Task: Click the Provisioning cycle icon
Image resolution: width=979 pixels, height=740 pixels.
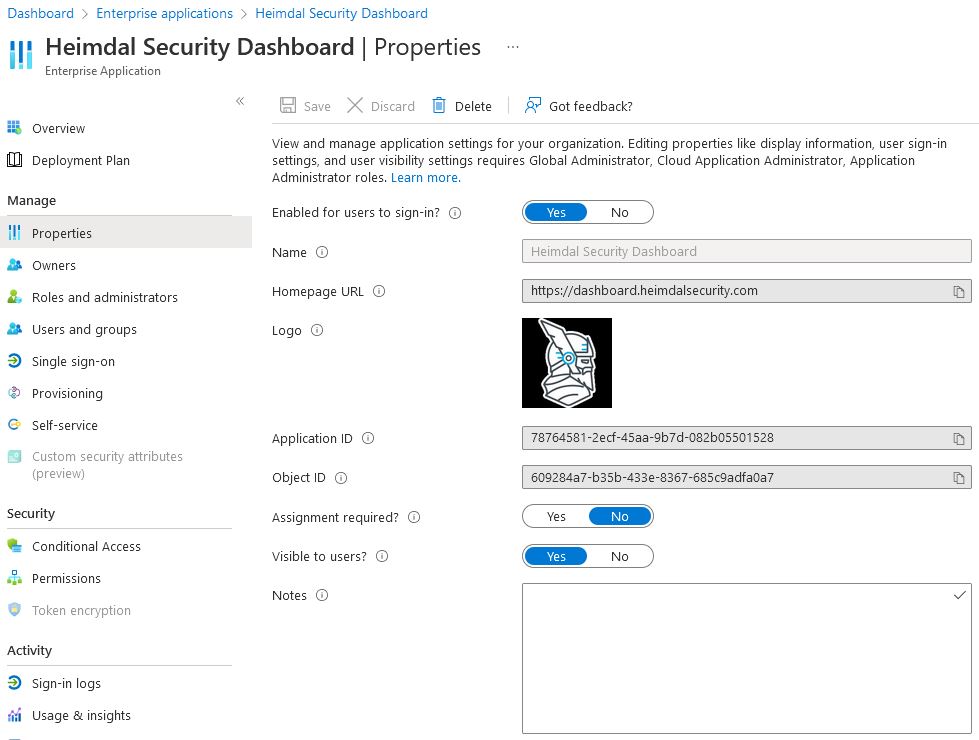Action: [x=14, y=393]
